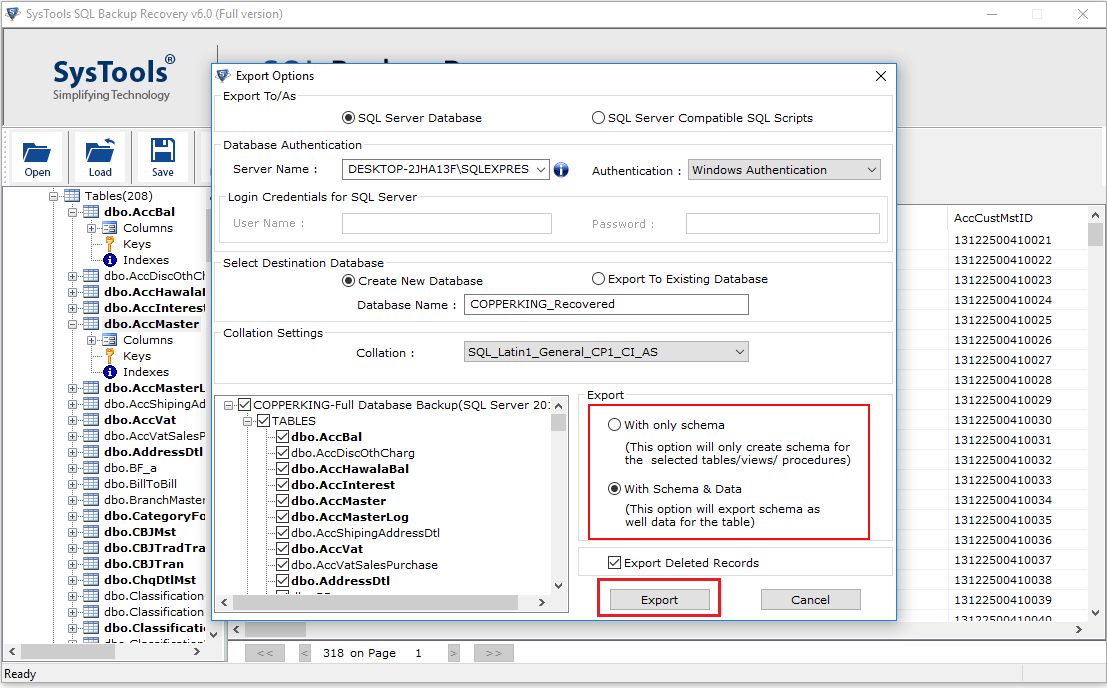Screen dimensions: 1107x688
Task: Select dbo.AccInterest in export list
Action: tap(343, 485)
